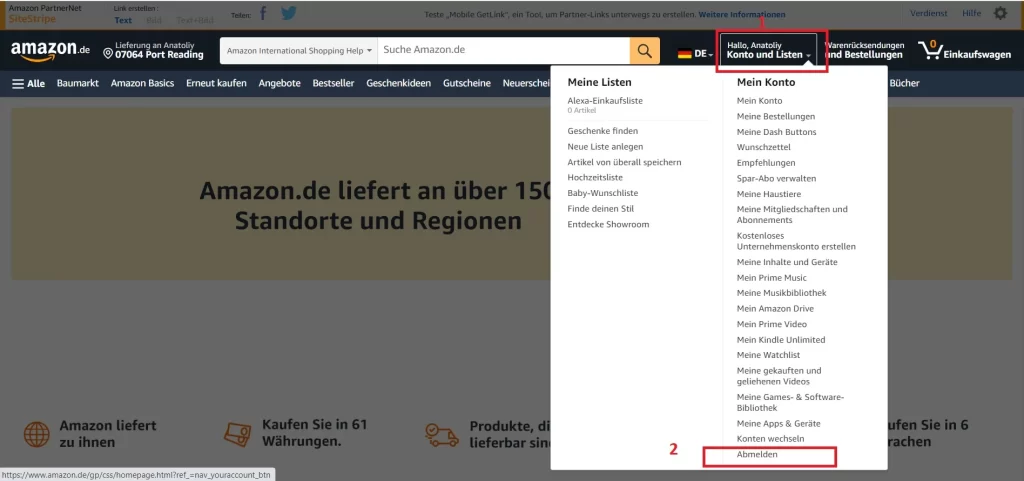Image resolution: width=1024 pixels, height=481 pixels.
Task: Click globe icon beside Amazon liefert zu ihnen
Action: 37,434
